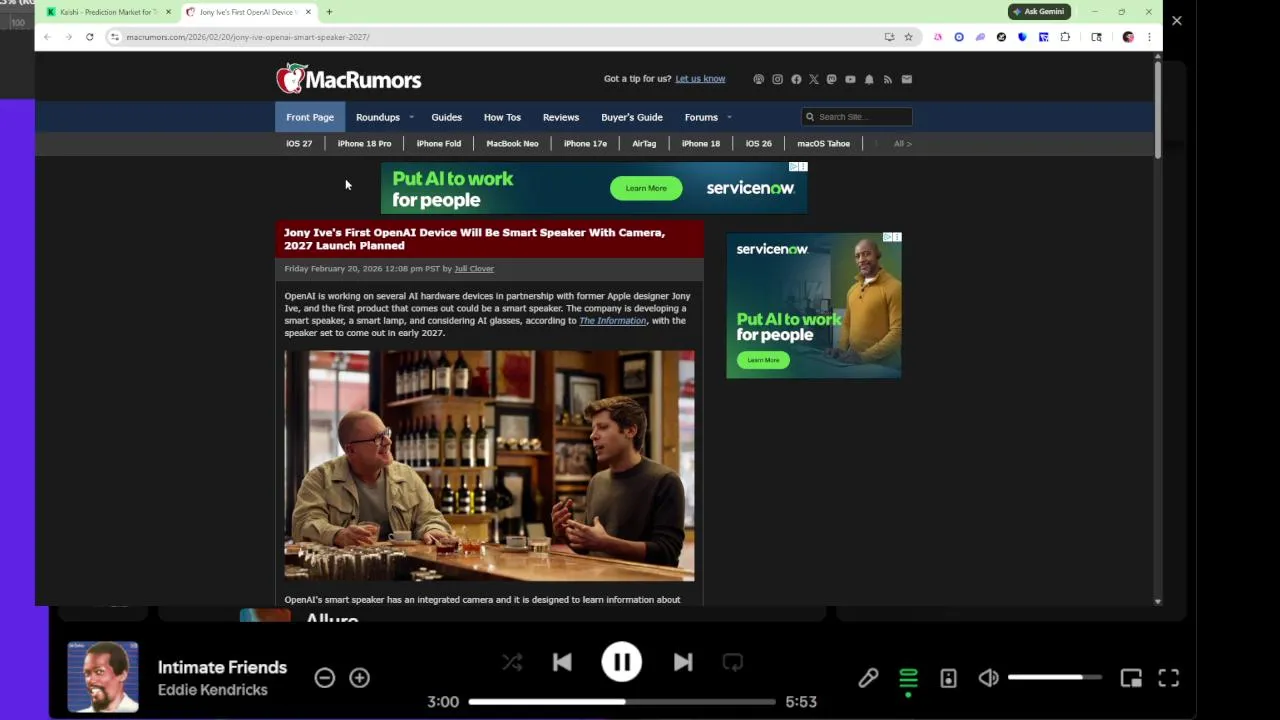Skip to the next track
The height and width of the screenshot is (720, 1280).
pyautogui.click(x=683, y=662)
